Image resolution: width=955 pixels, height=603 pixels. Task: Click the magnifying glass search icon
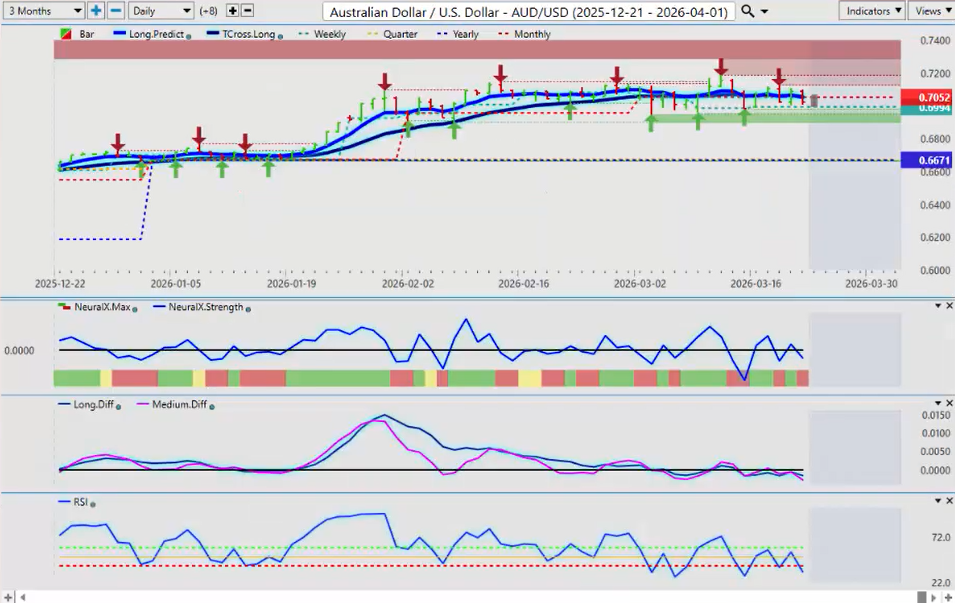pos(748,11)
